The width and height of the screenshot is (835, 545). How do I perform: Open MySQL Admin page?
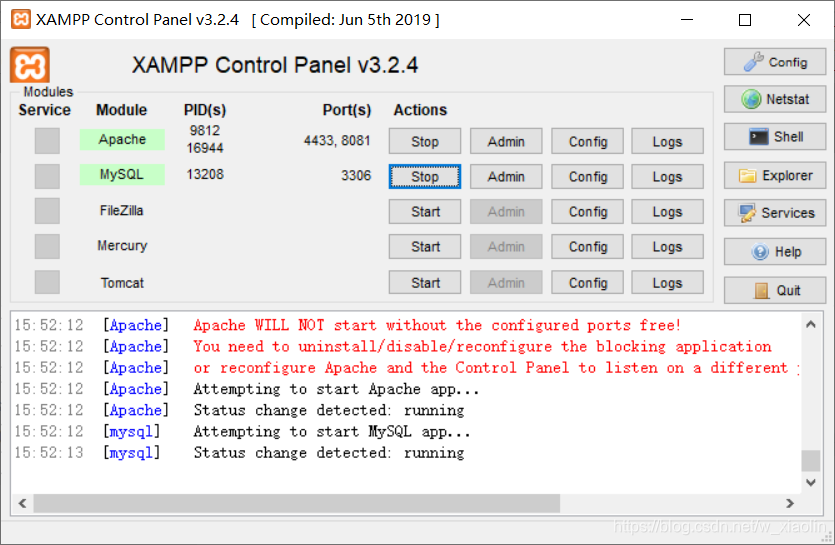(x=506, y=176)
